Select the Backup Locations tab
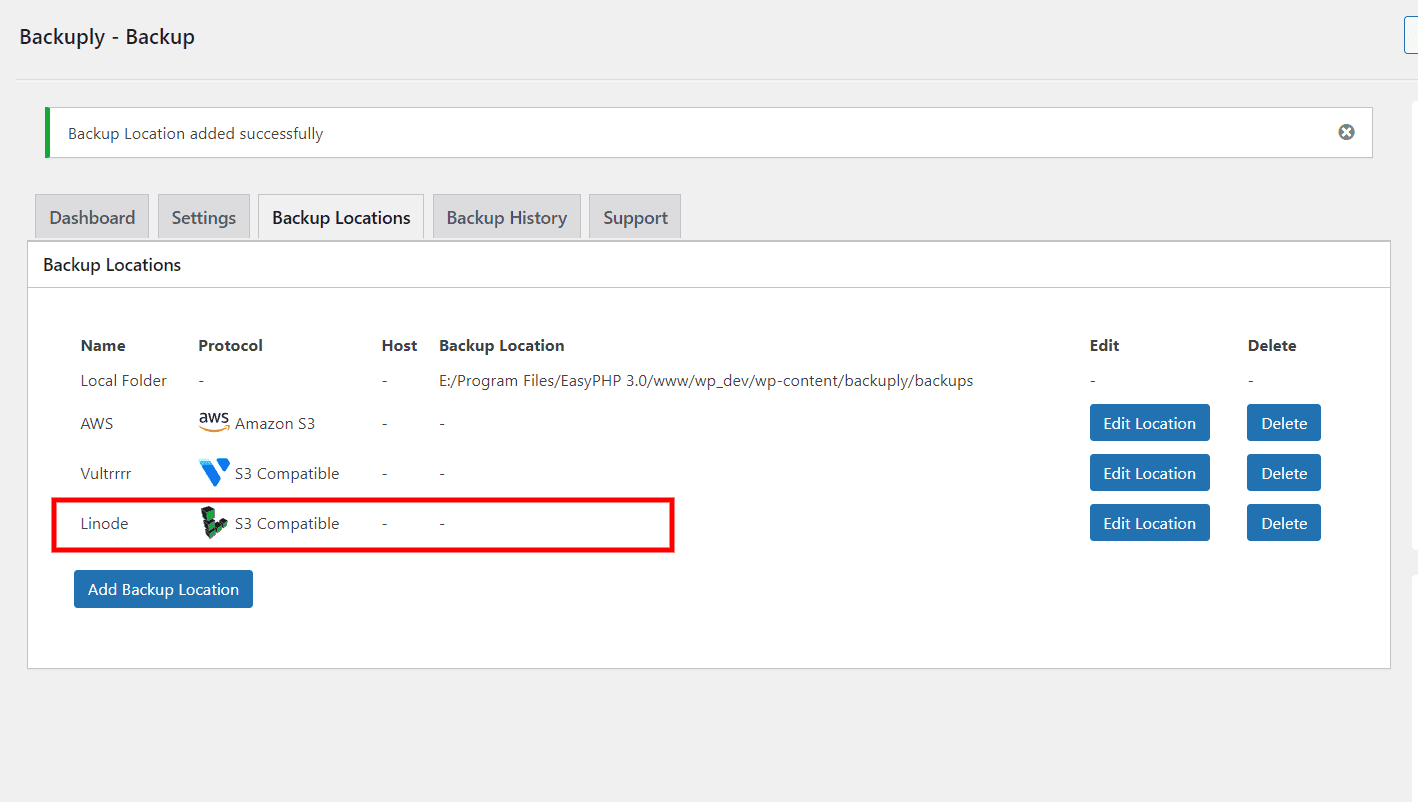The width and height of the screenshot is (1418, 802). 340,216
